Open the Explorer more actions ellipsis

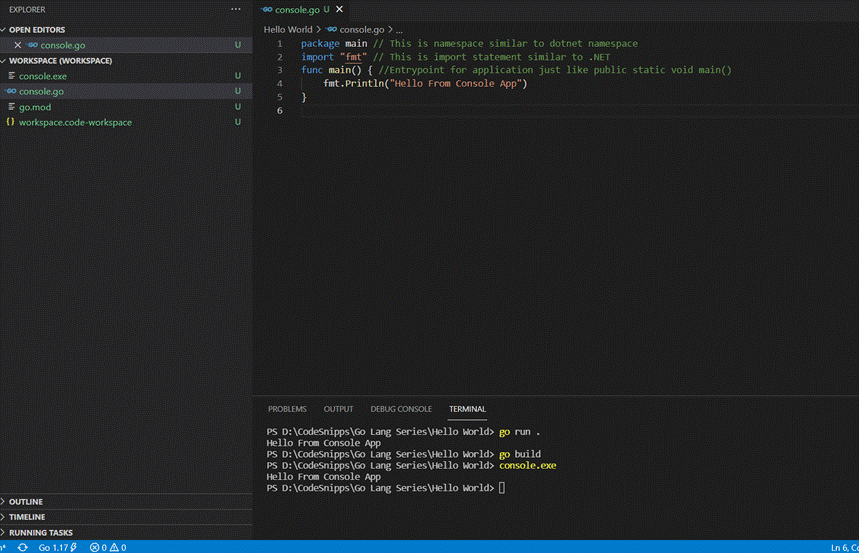[235, 9]
